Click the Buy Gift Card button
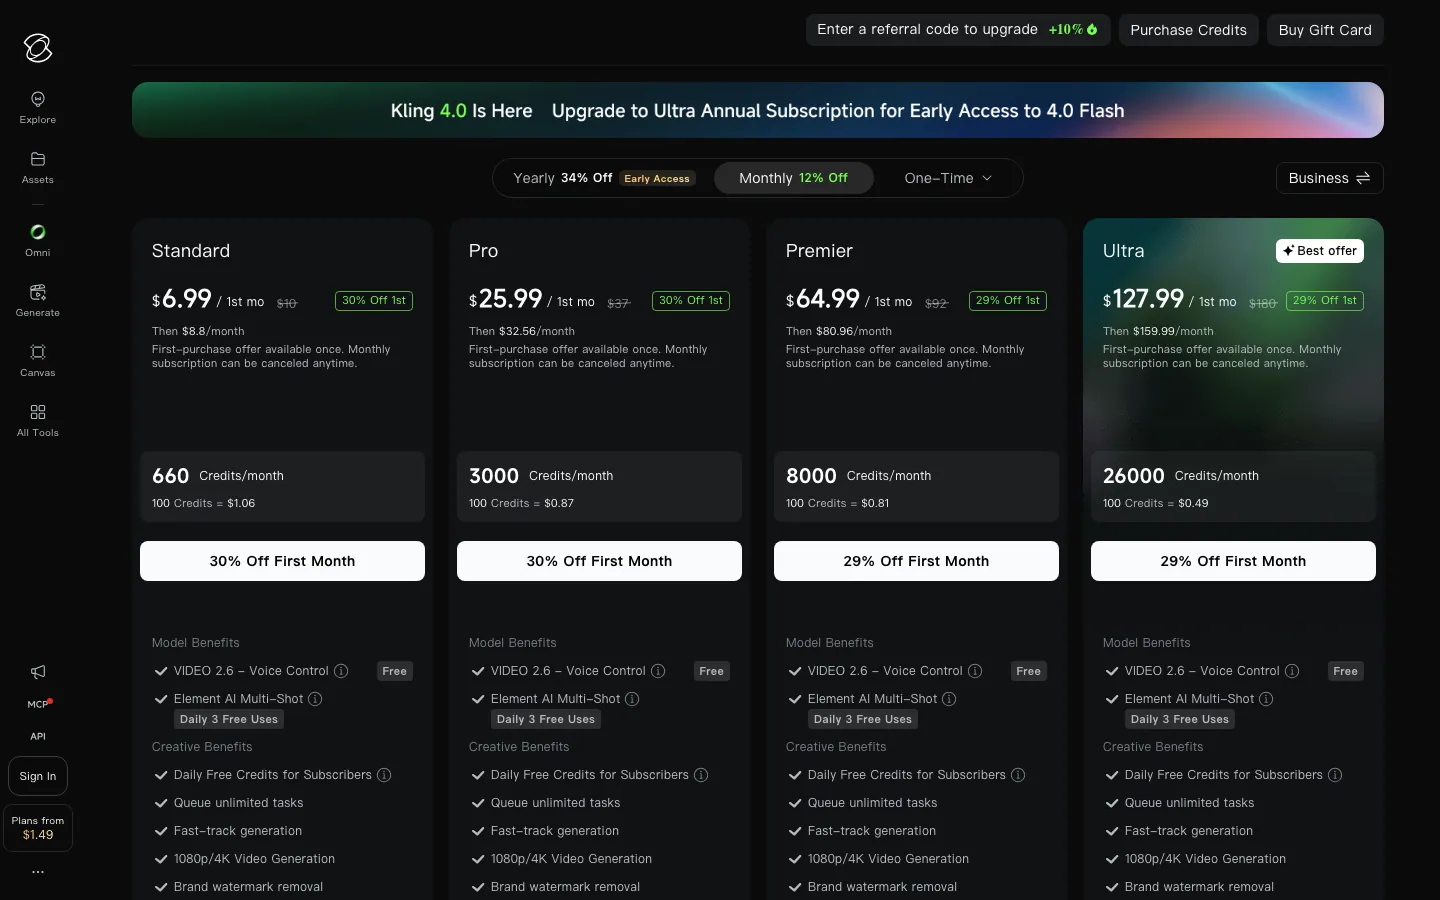This screenshot has height=900, width=1440. tap(1325, 30)
